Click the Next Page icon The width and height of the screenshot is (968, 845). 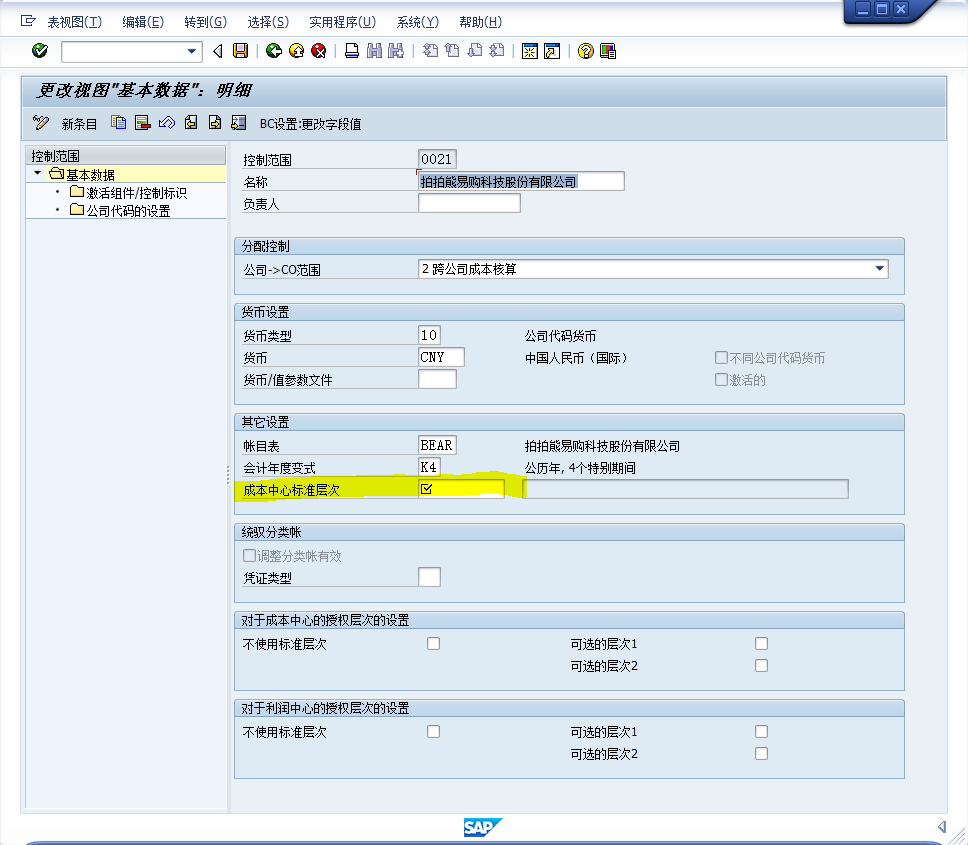click(x=475, y=51)
